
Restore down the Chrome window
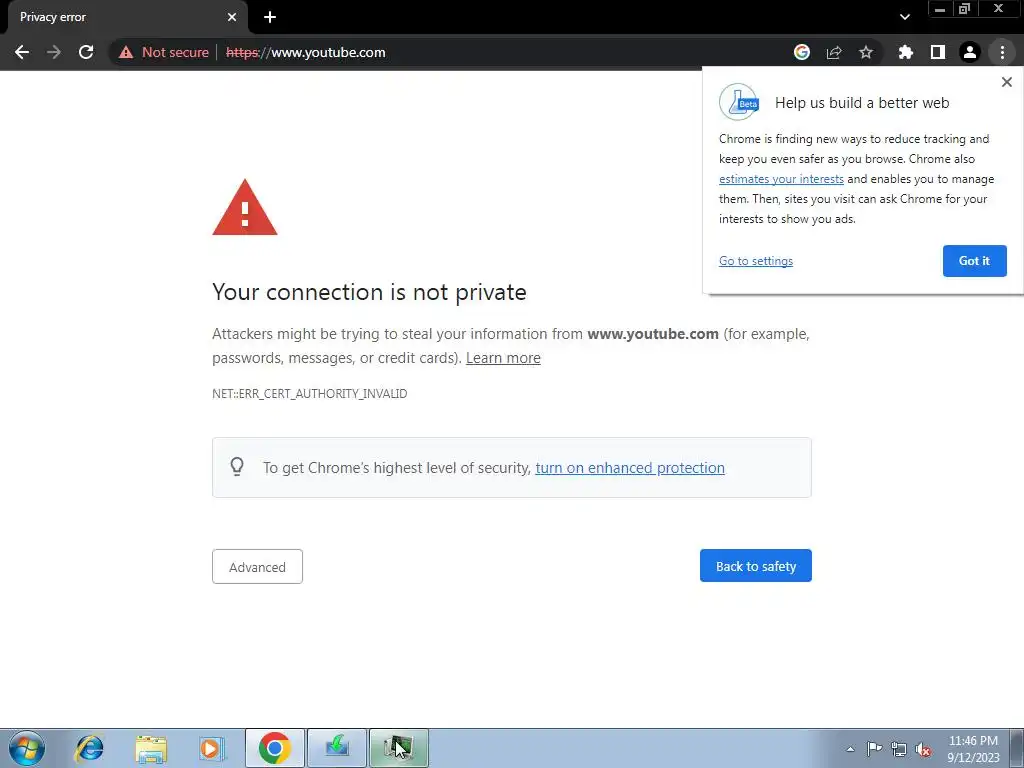click(964, 9)
